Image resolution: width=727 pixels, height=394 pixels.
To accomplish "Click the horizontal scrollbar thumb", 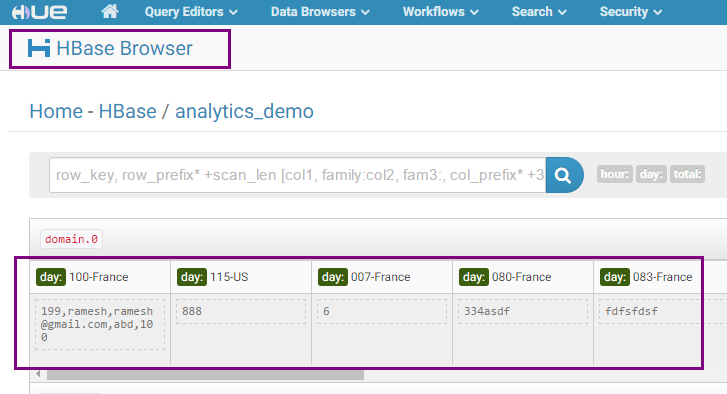I will [x=205, y=374].
